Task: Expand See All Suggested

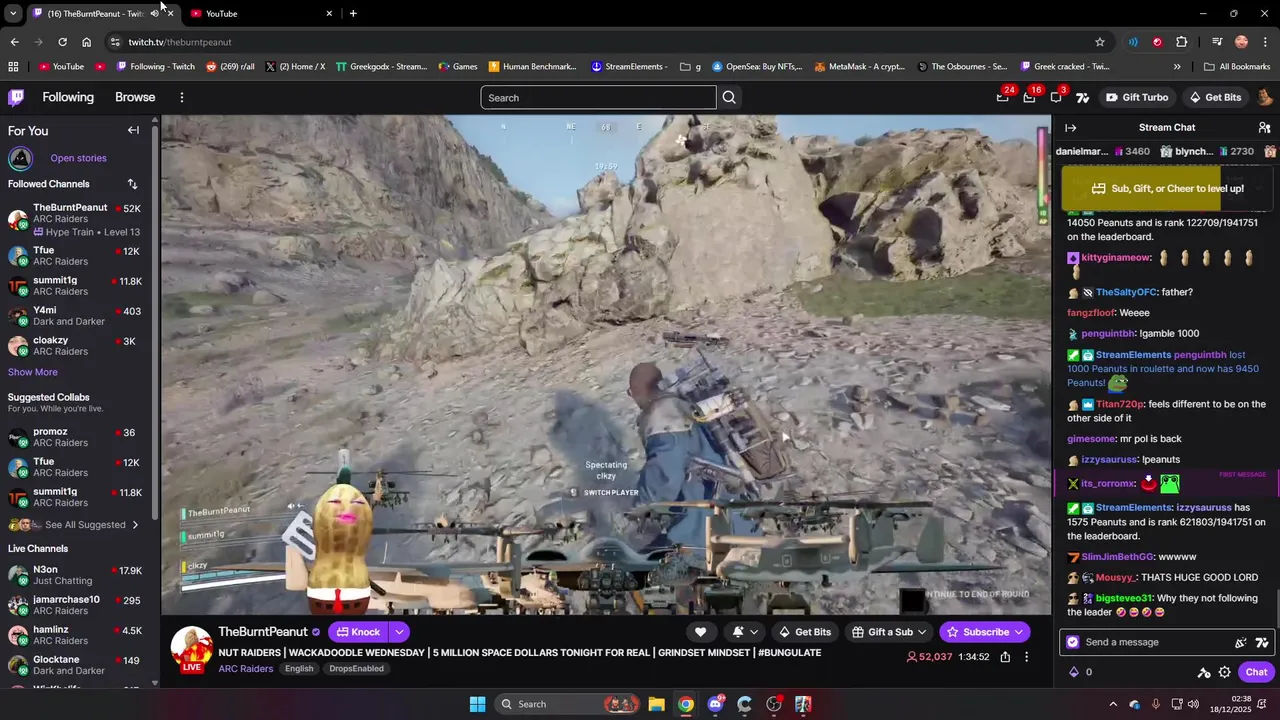Action: pyautogui.click(x=75, y=524)
